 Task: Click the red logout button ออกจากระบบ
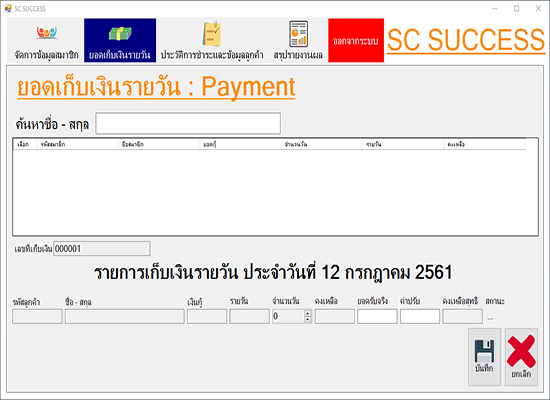pos(356,40)
